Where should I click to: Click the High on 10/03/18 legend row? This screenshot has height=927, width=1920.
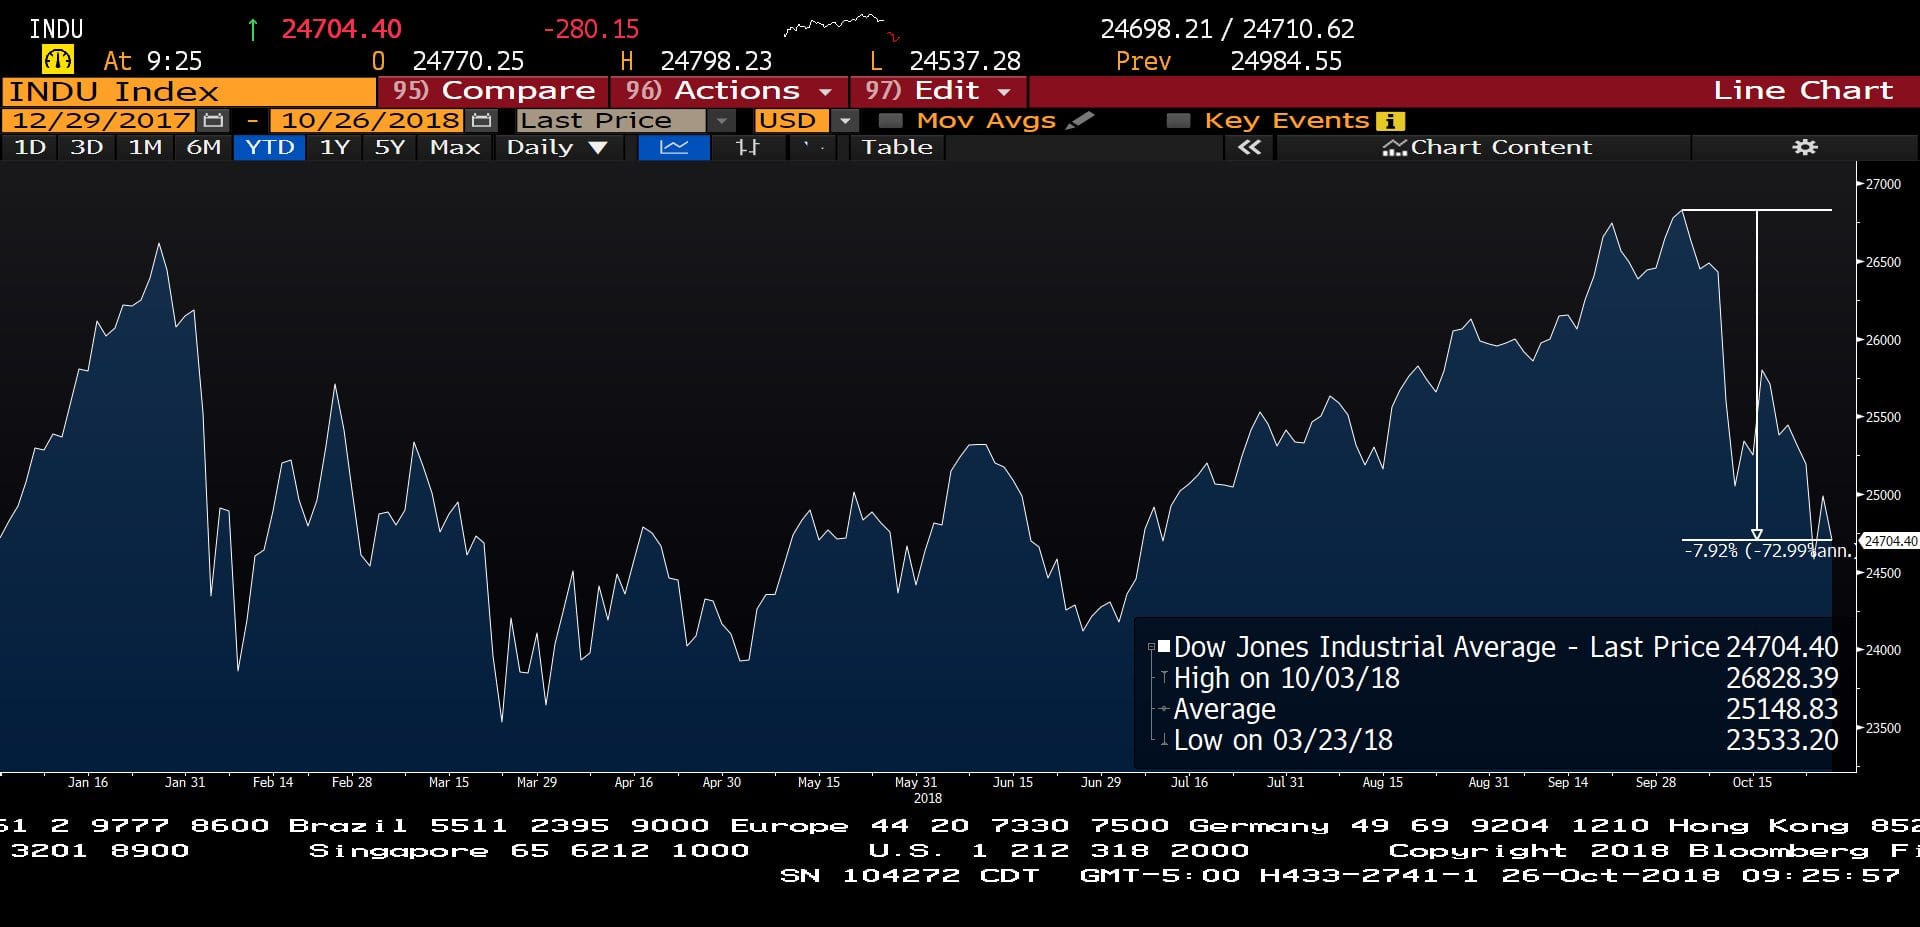click(x=1496, y=678)
